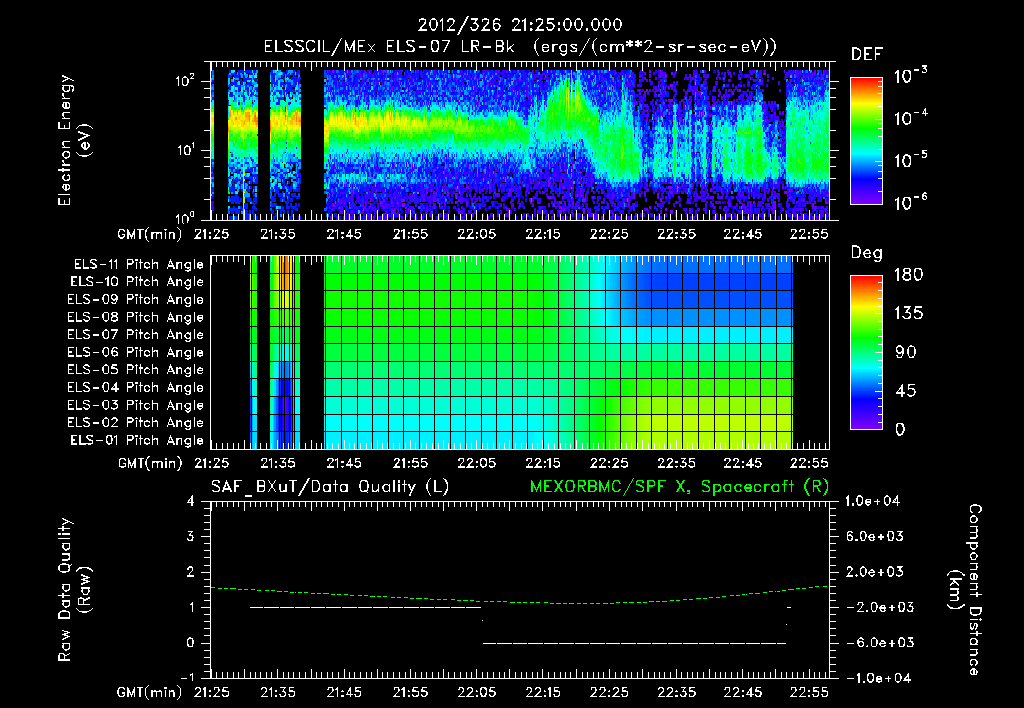Click the white data quality line at level 0
The height and width of the screenshot is (708, 1024).
634,643
